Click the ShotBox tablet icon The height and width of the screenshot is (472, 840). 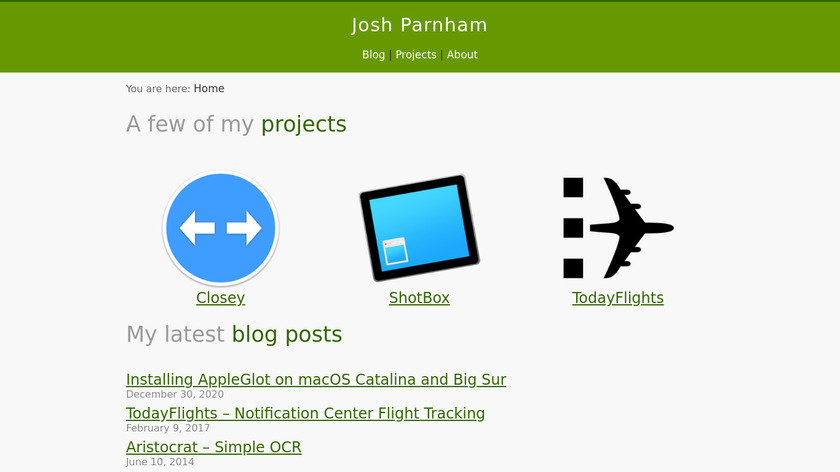(419, 228)
